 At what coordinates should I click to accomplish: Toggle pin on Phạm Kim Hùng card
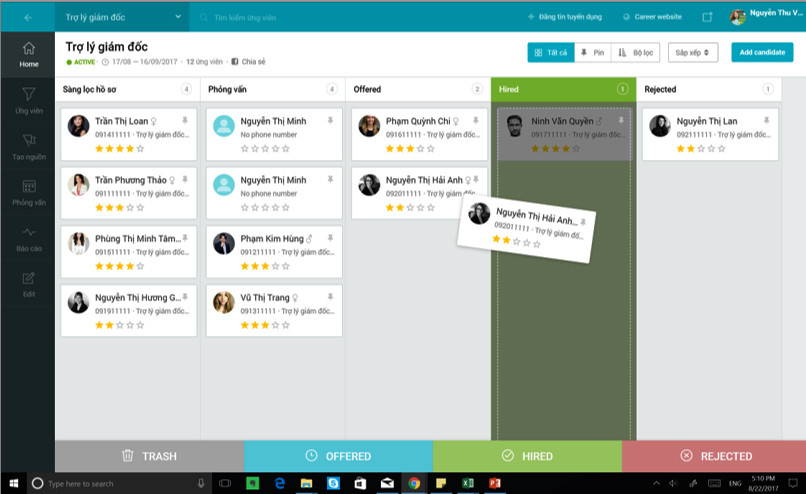coord(329,238)
